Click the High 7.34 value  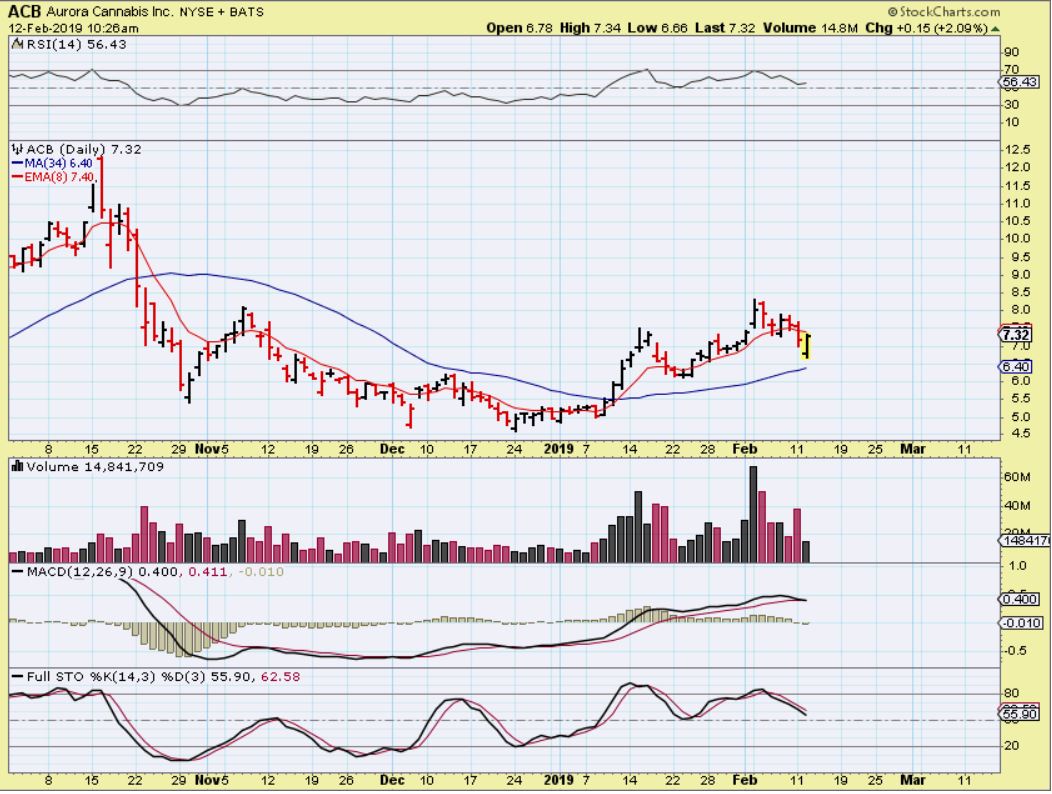590,28
